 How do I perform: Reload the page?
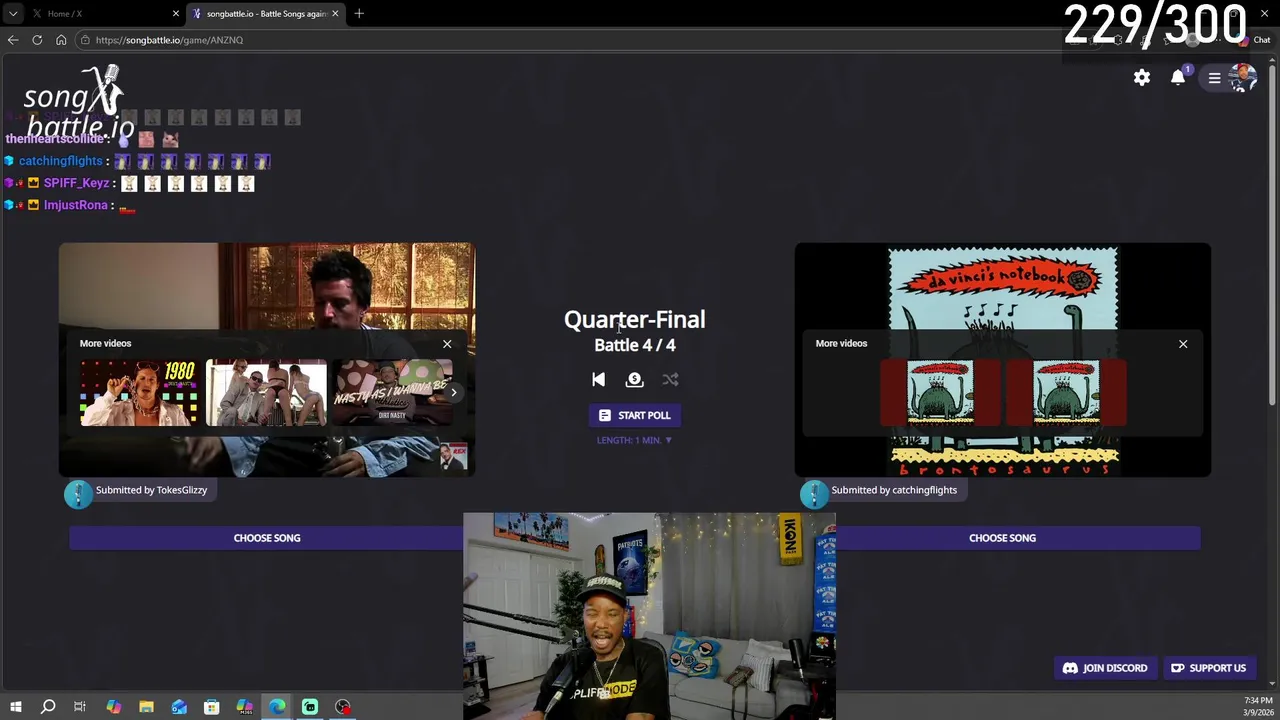coord(37,40)
